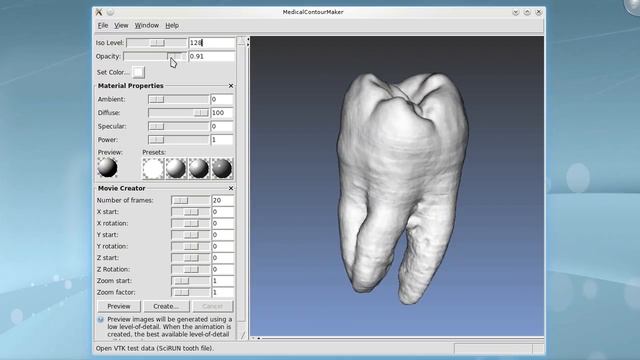This screenshot has height=360, width=640.
Task: Click the Iso Level value field
Action: [211, 42]
